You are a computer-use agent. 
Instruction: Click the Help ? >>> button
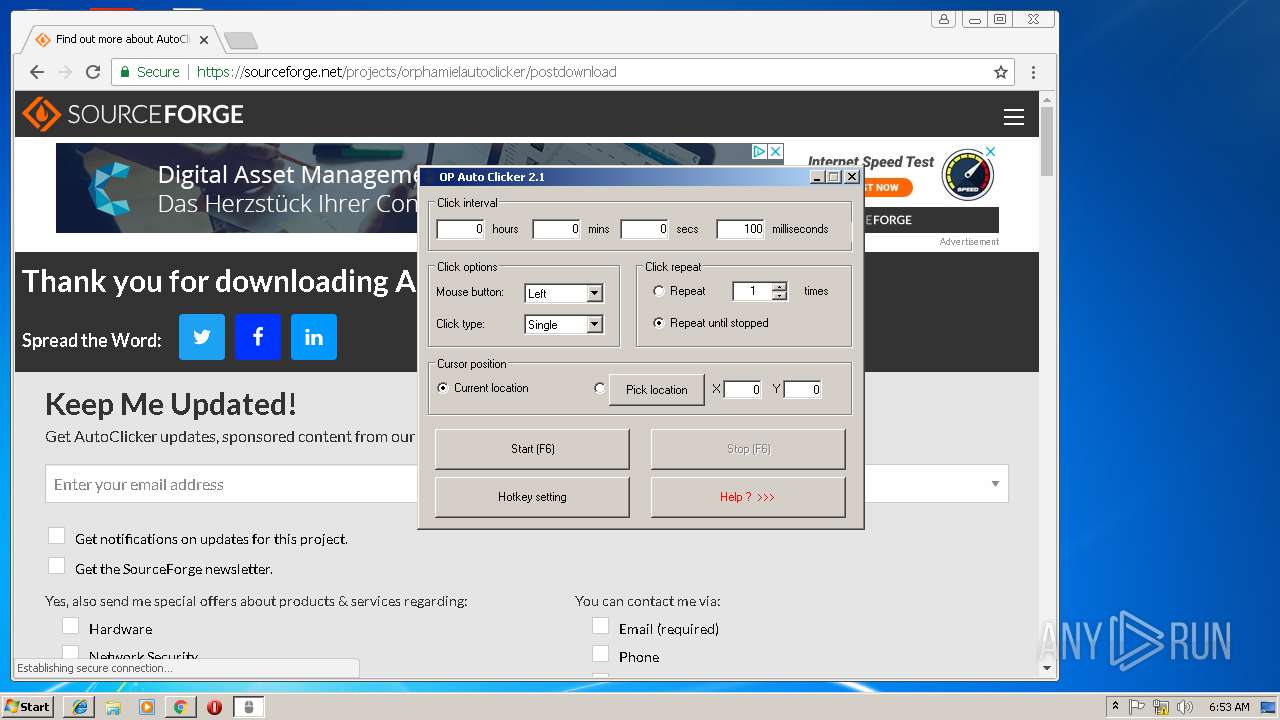[x=748, y=497]
